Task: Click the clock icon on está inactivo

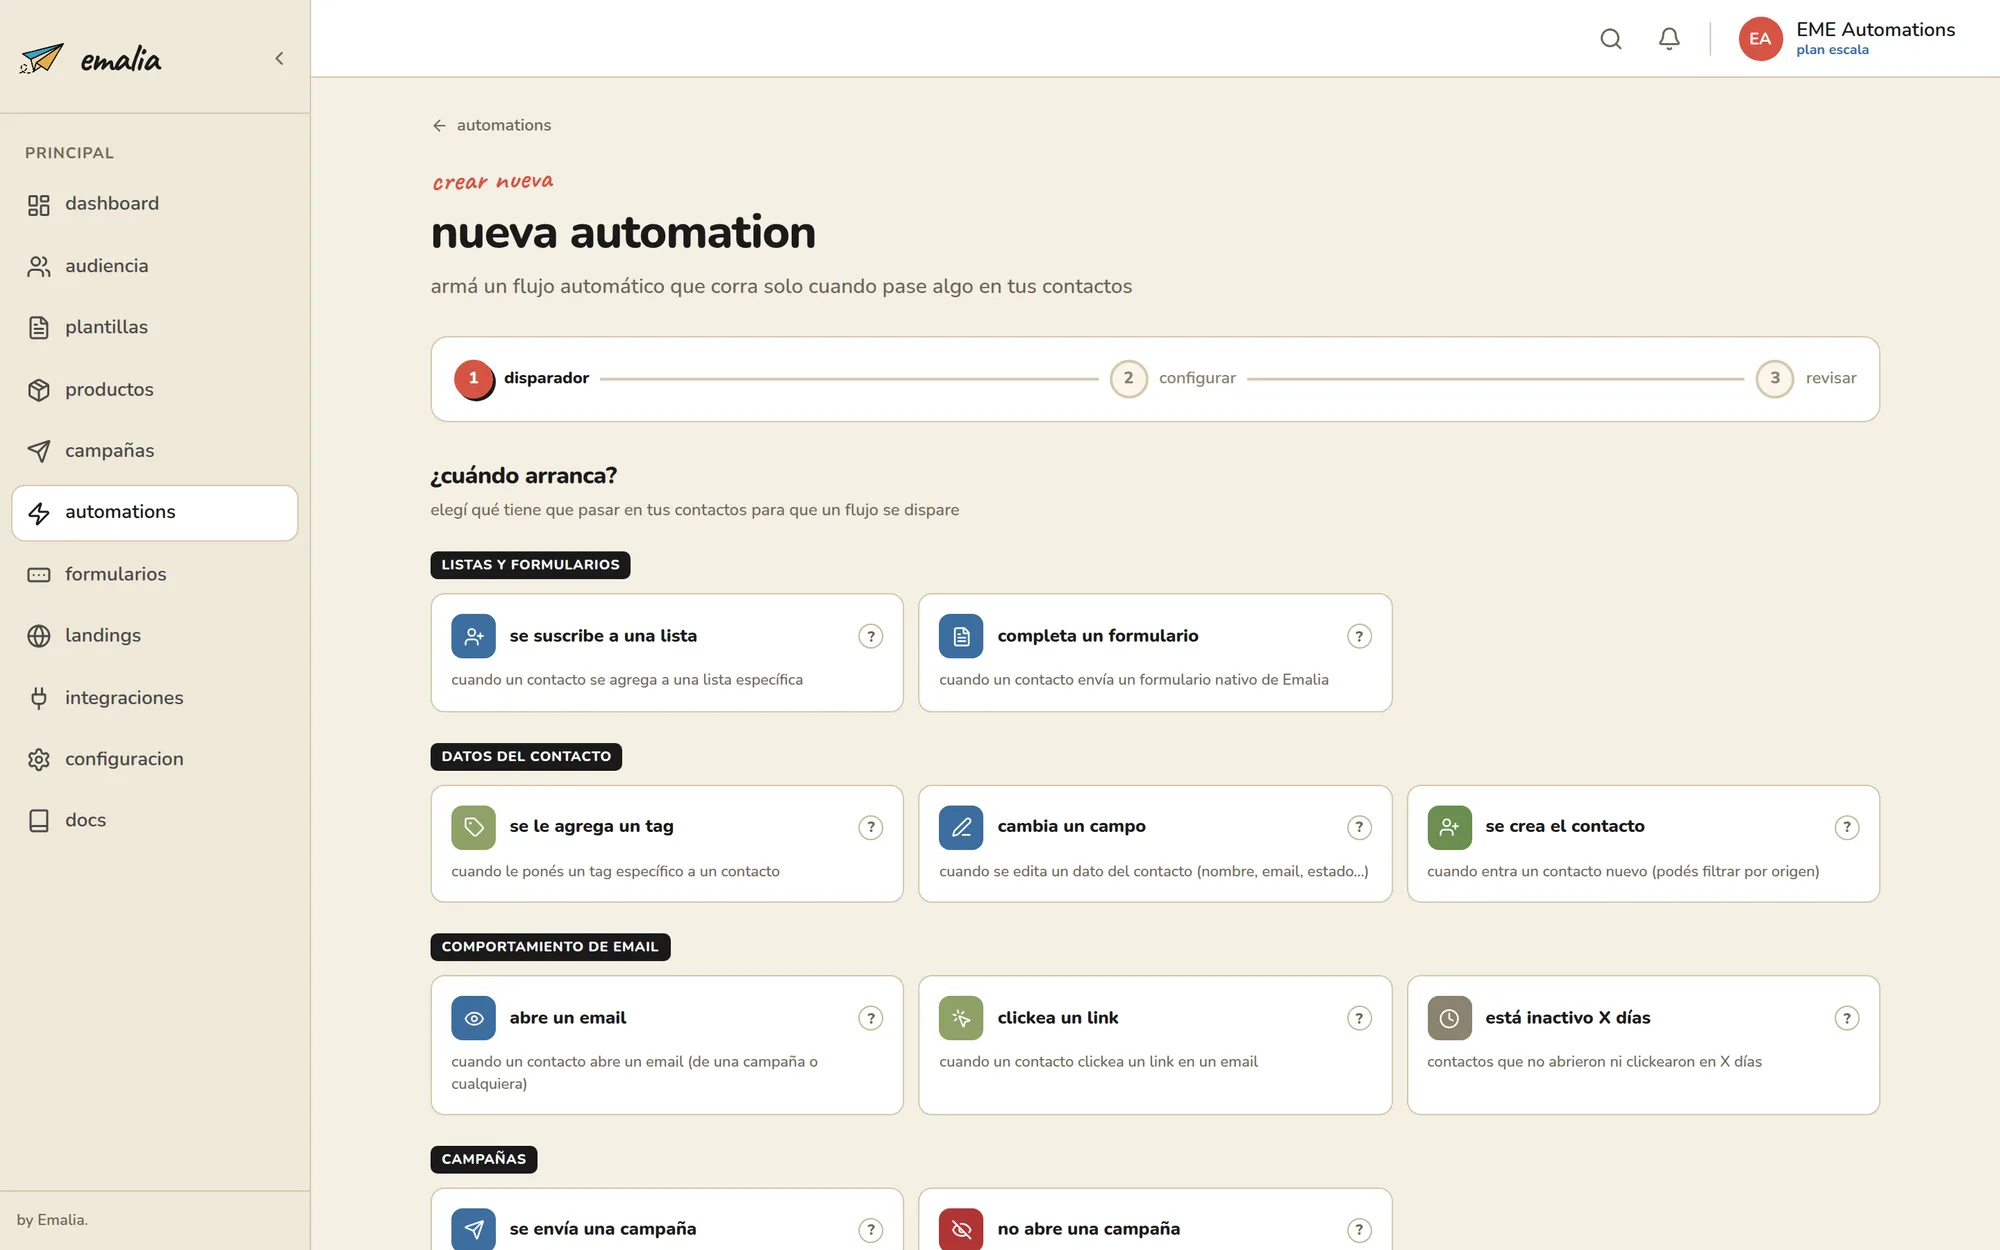Action: click(x=1449, y=1018)
